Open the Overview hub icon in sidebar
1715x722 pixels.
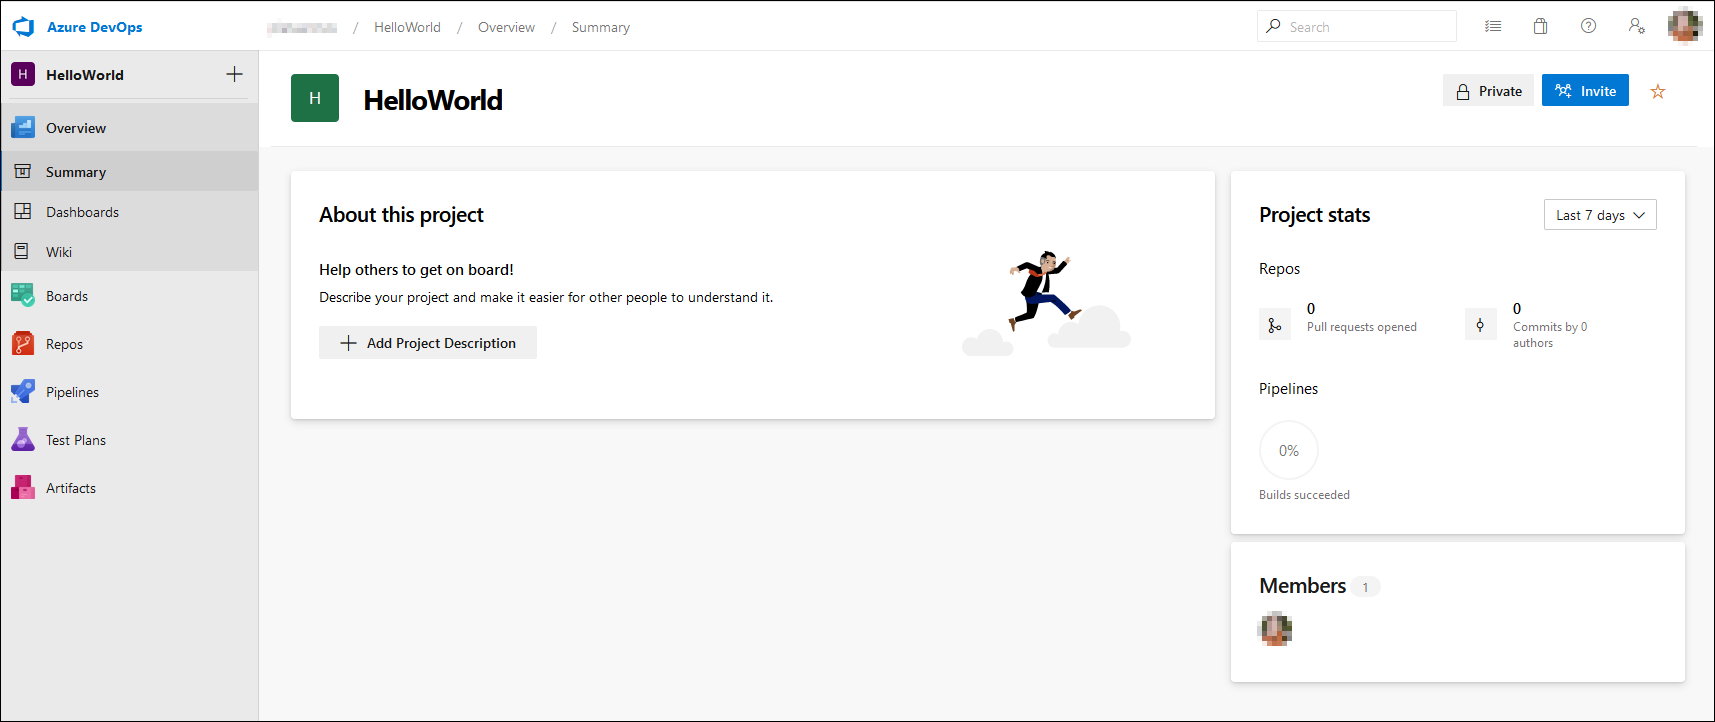pos(23,127)
